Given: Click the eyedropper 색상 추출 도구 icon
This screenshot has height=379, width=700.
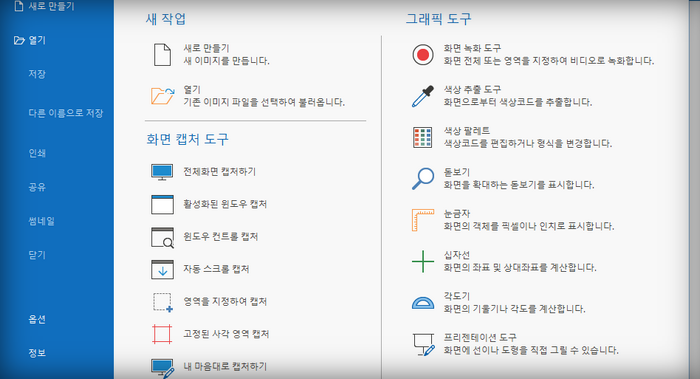Looking at the screenshot, I should [x=422, y=96].
